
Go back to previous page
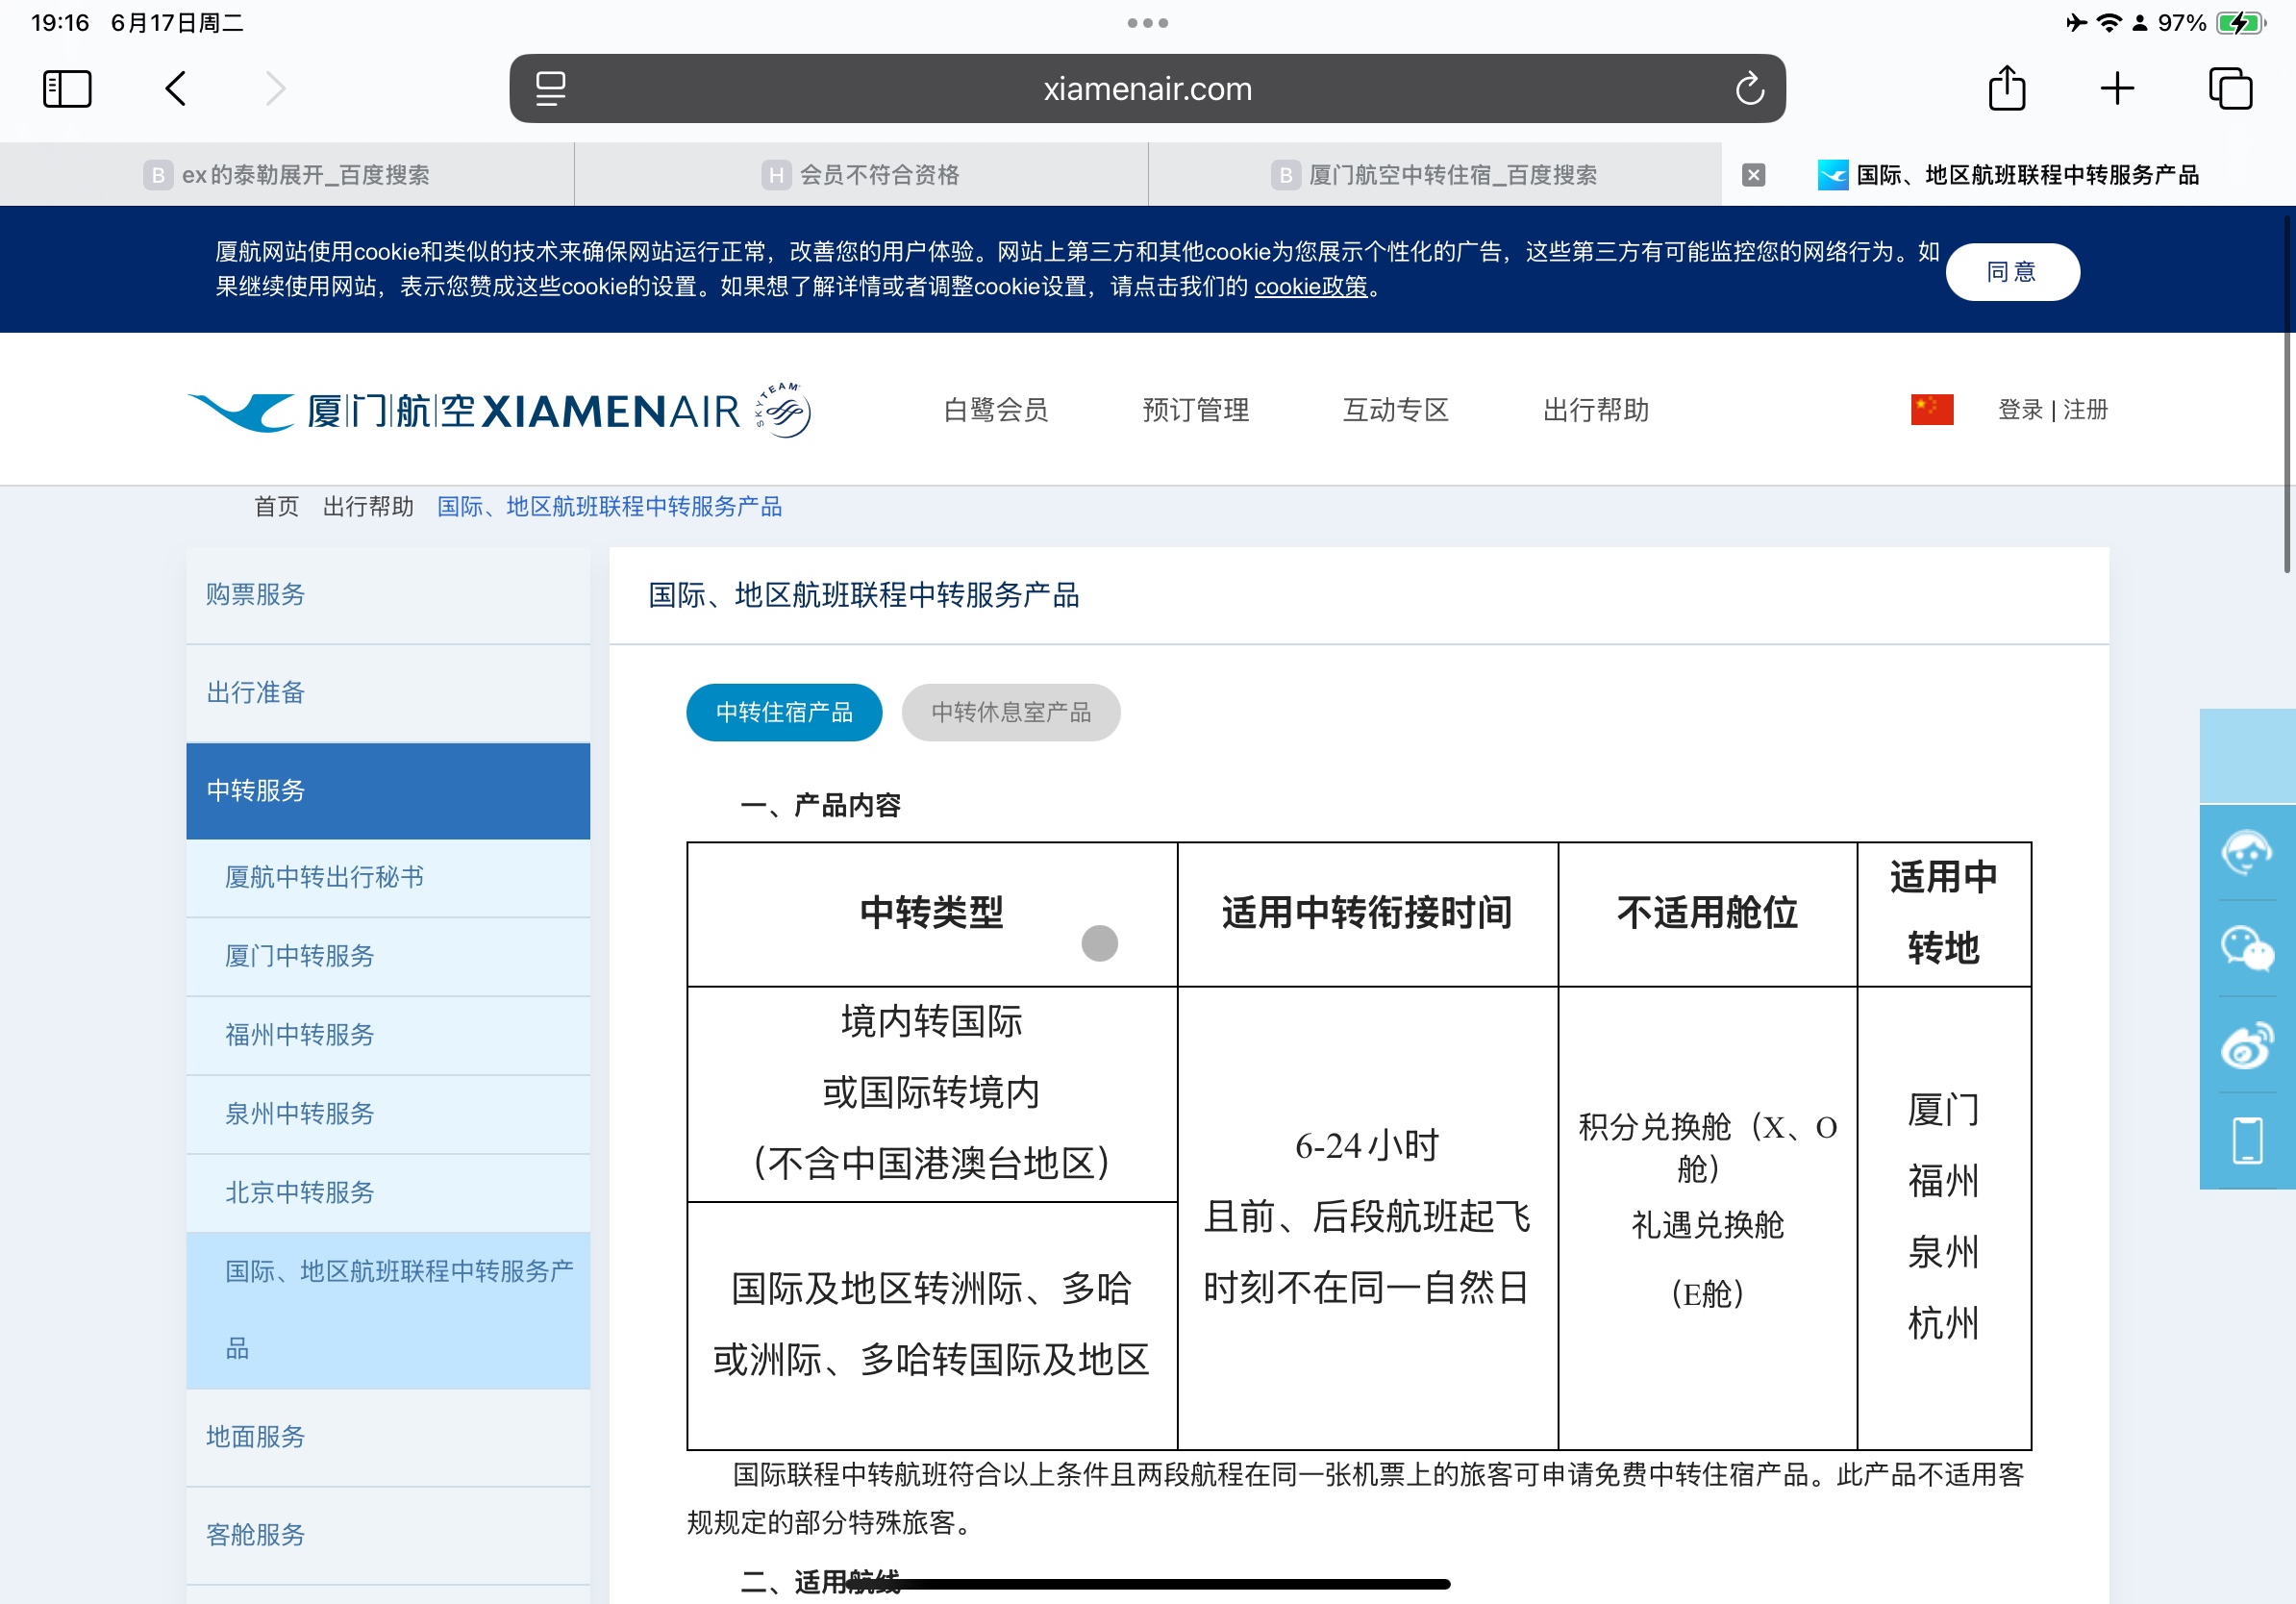[x=175, y=89]
